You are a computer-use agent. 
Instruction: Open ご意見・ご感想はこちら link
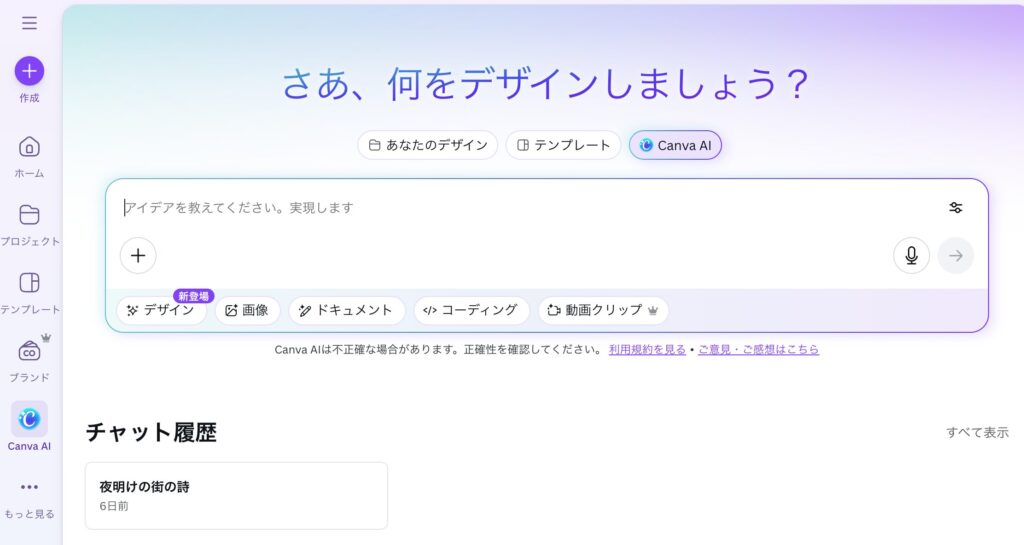[x=758, y=350]
